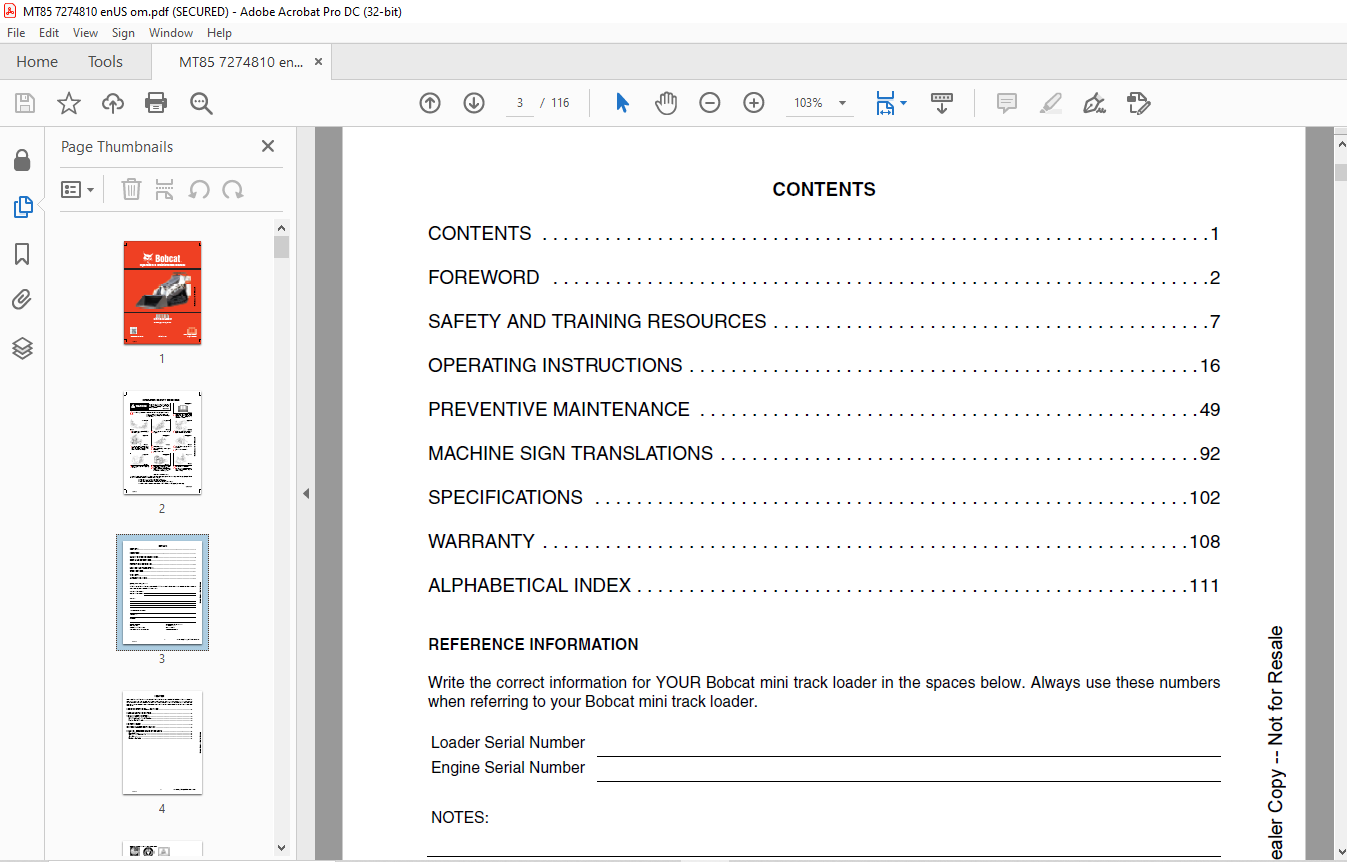Image resolution: width=1347 pixels, height=862 pixels.
Task: Zoom in with plus icon
Action: [x=754, y=103]
